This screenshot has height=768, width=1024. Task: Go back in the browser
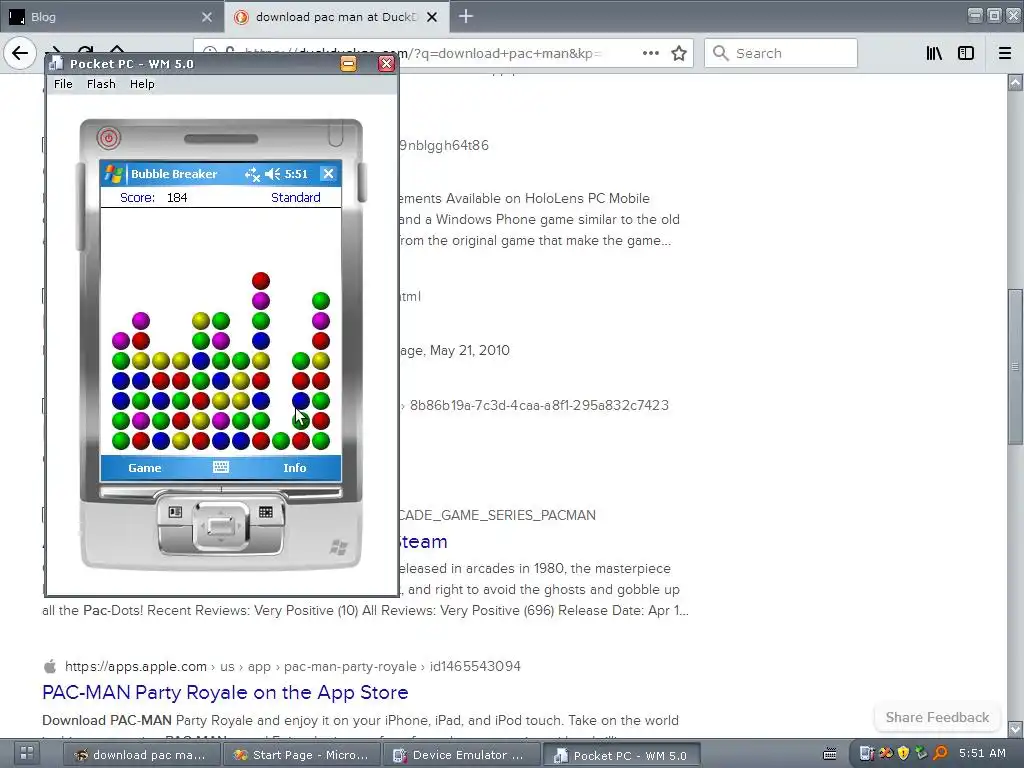pyautogui.click(x=20, y=53)
